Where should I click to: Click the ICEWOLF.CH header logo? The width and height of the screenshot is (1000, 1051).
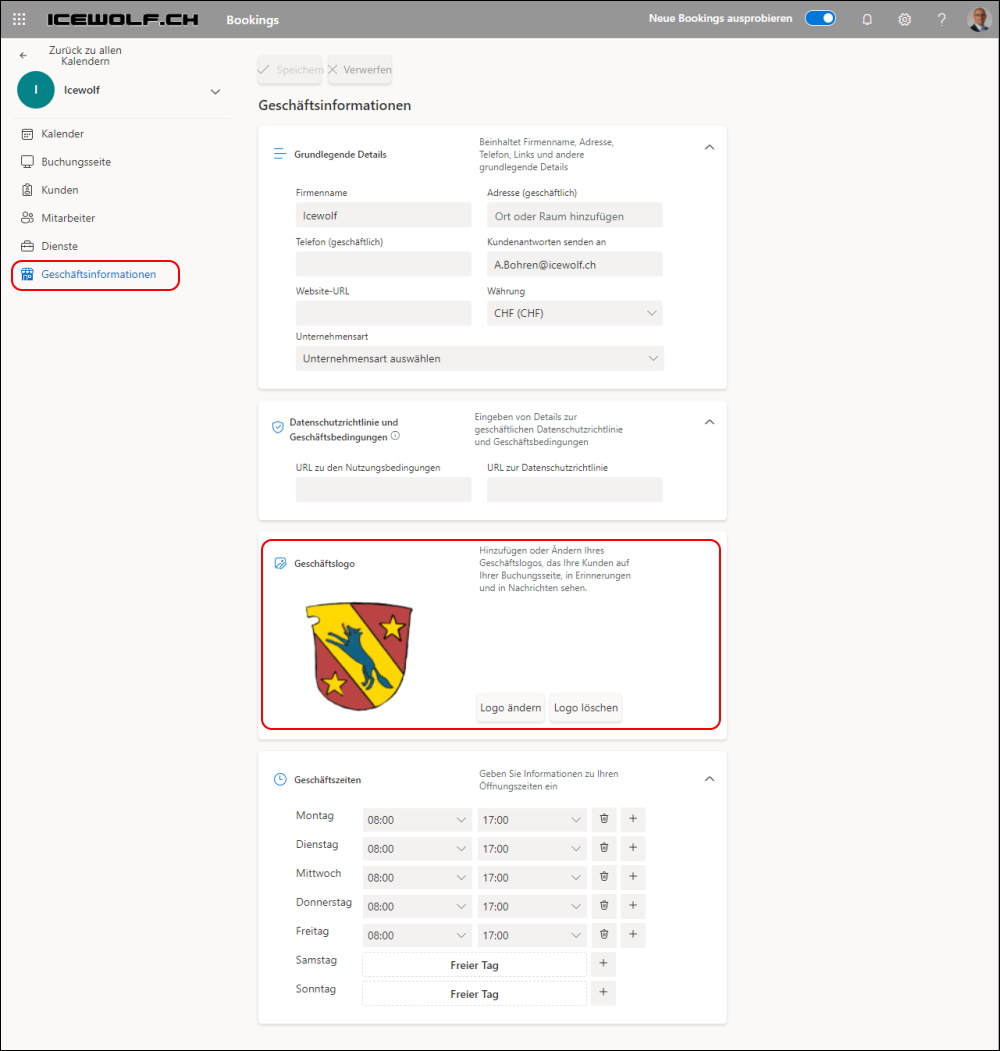[123, 19]
